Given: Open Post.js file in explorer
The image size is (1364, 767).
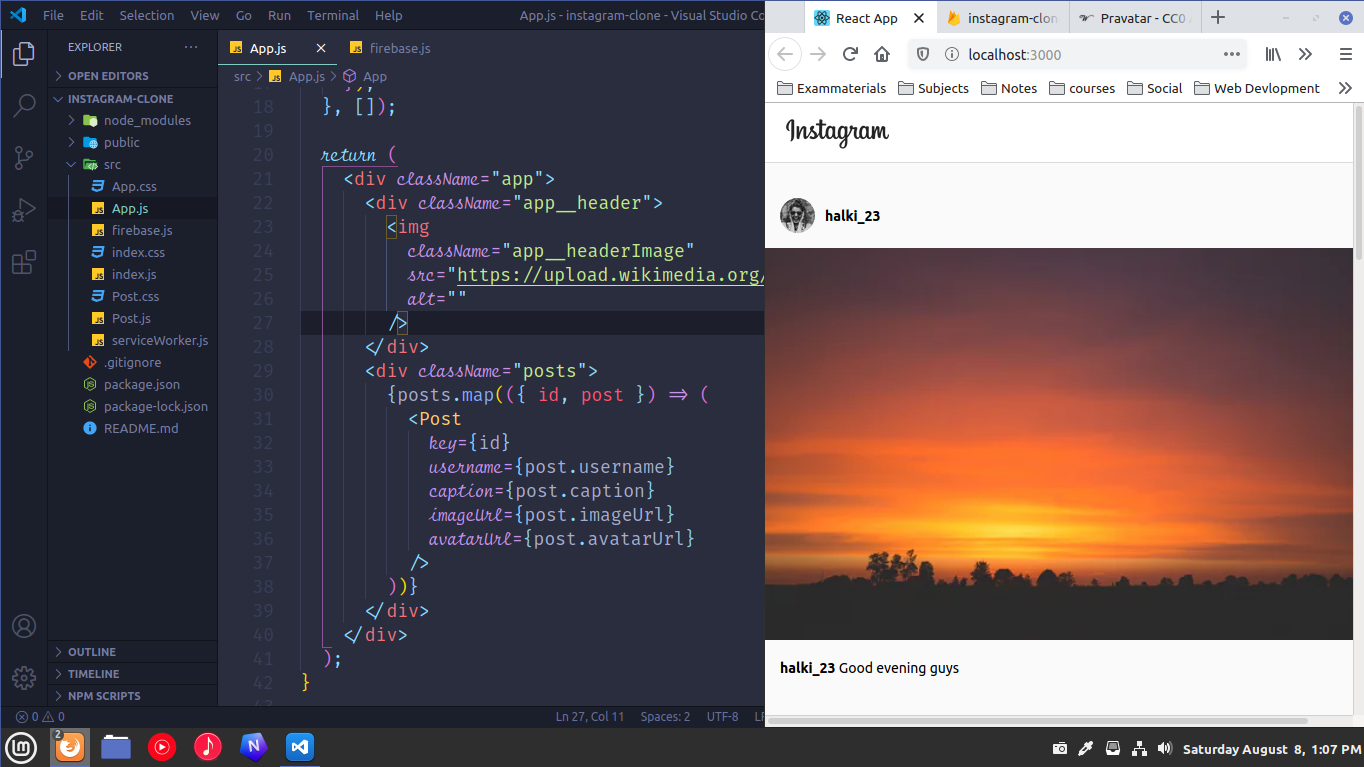Looking at the screenshot, I should 131,318.
